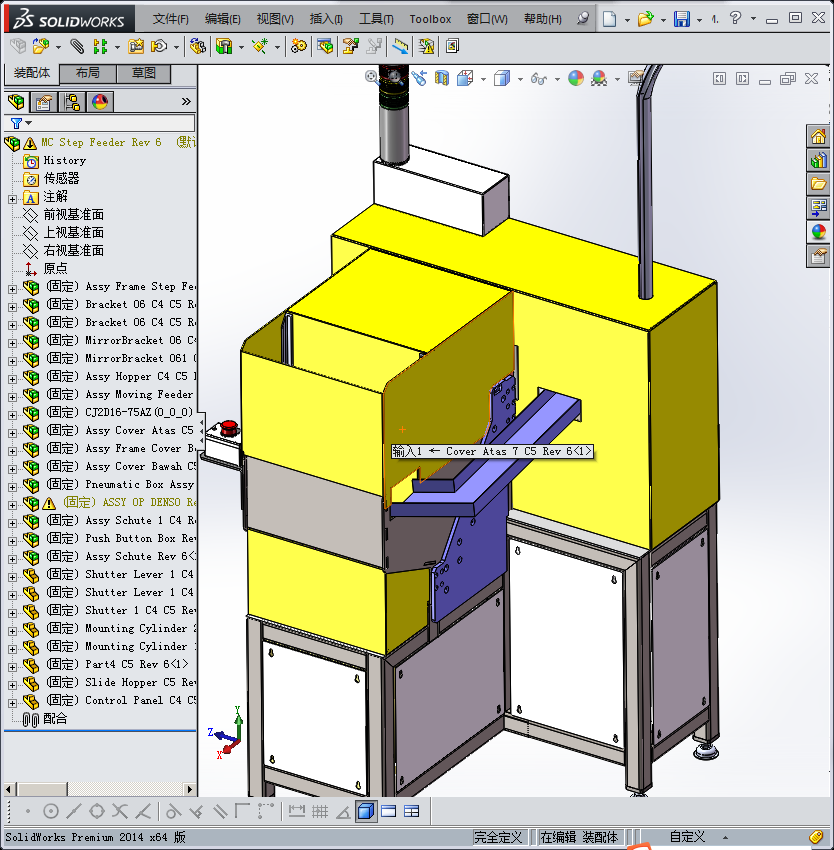
Task: Switch to the 布局 tab
Action: 87,73
